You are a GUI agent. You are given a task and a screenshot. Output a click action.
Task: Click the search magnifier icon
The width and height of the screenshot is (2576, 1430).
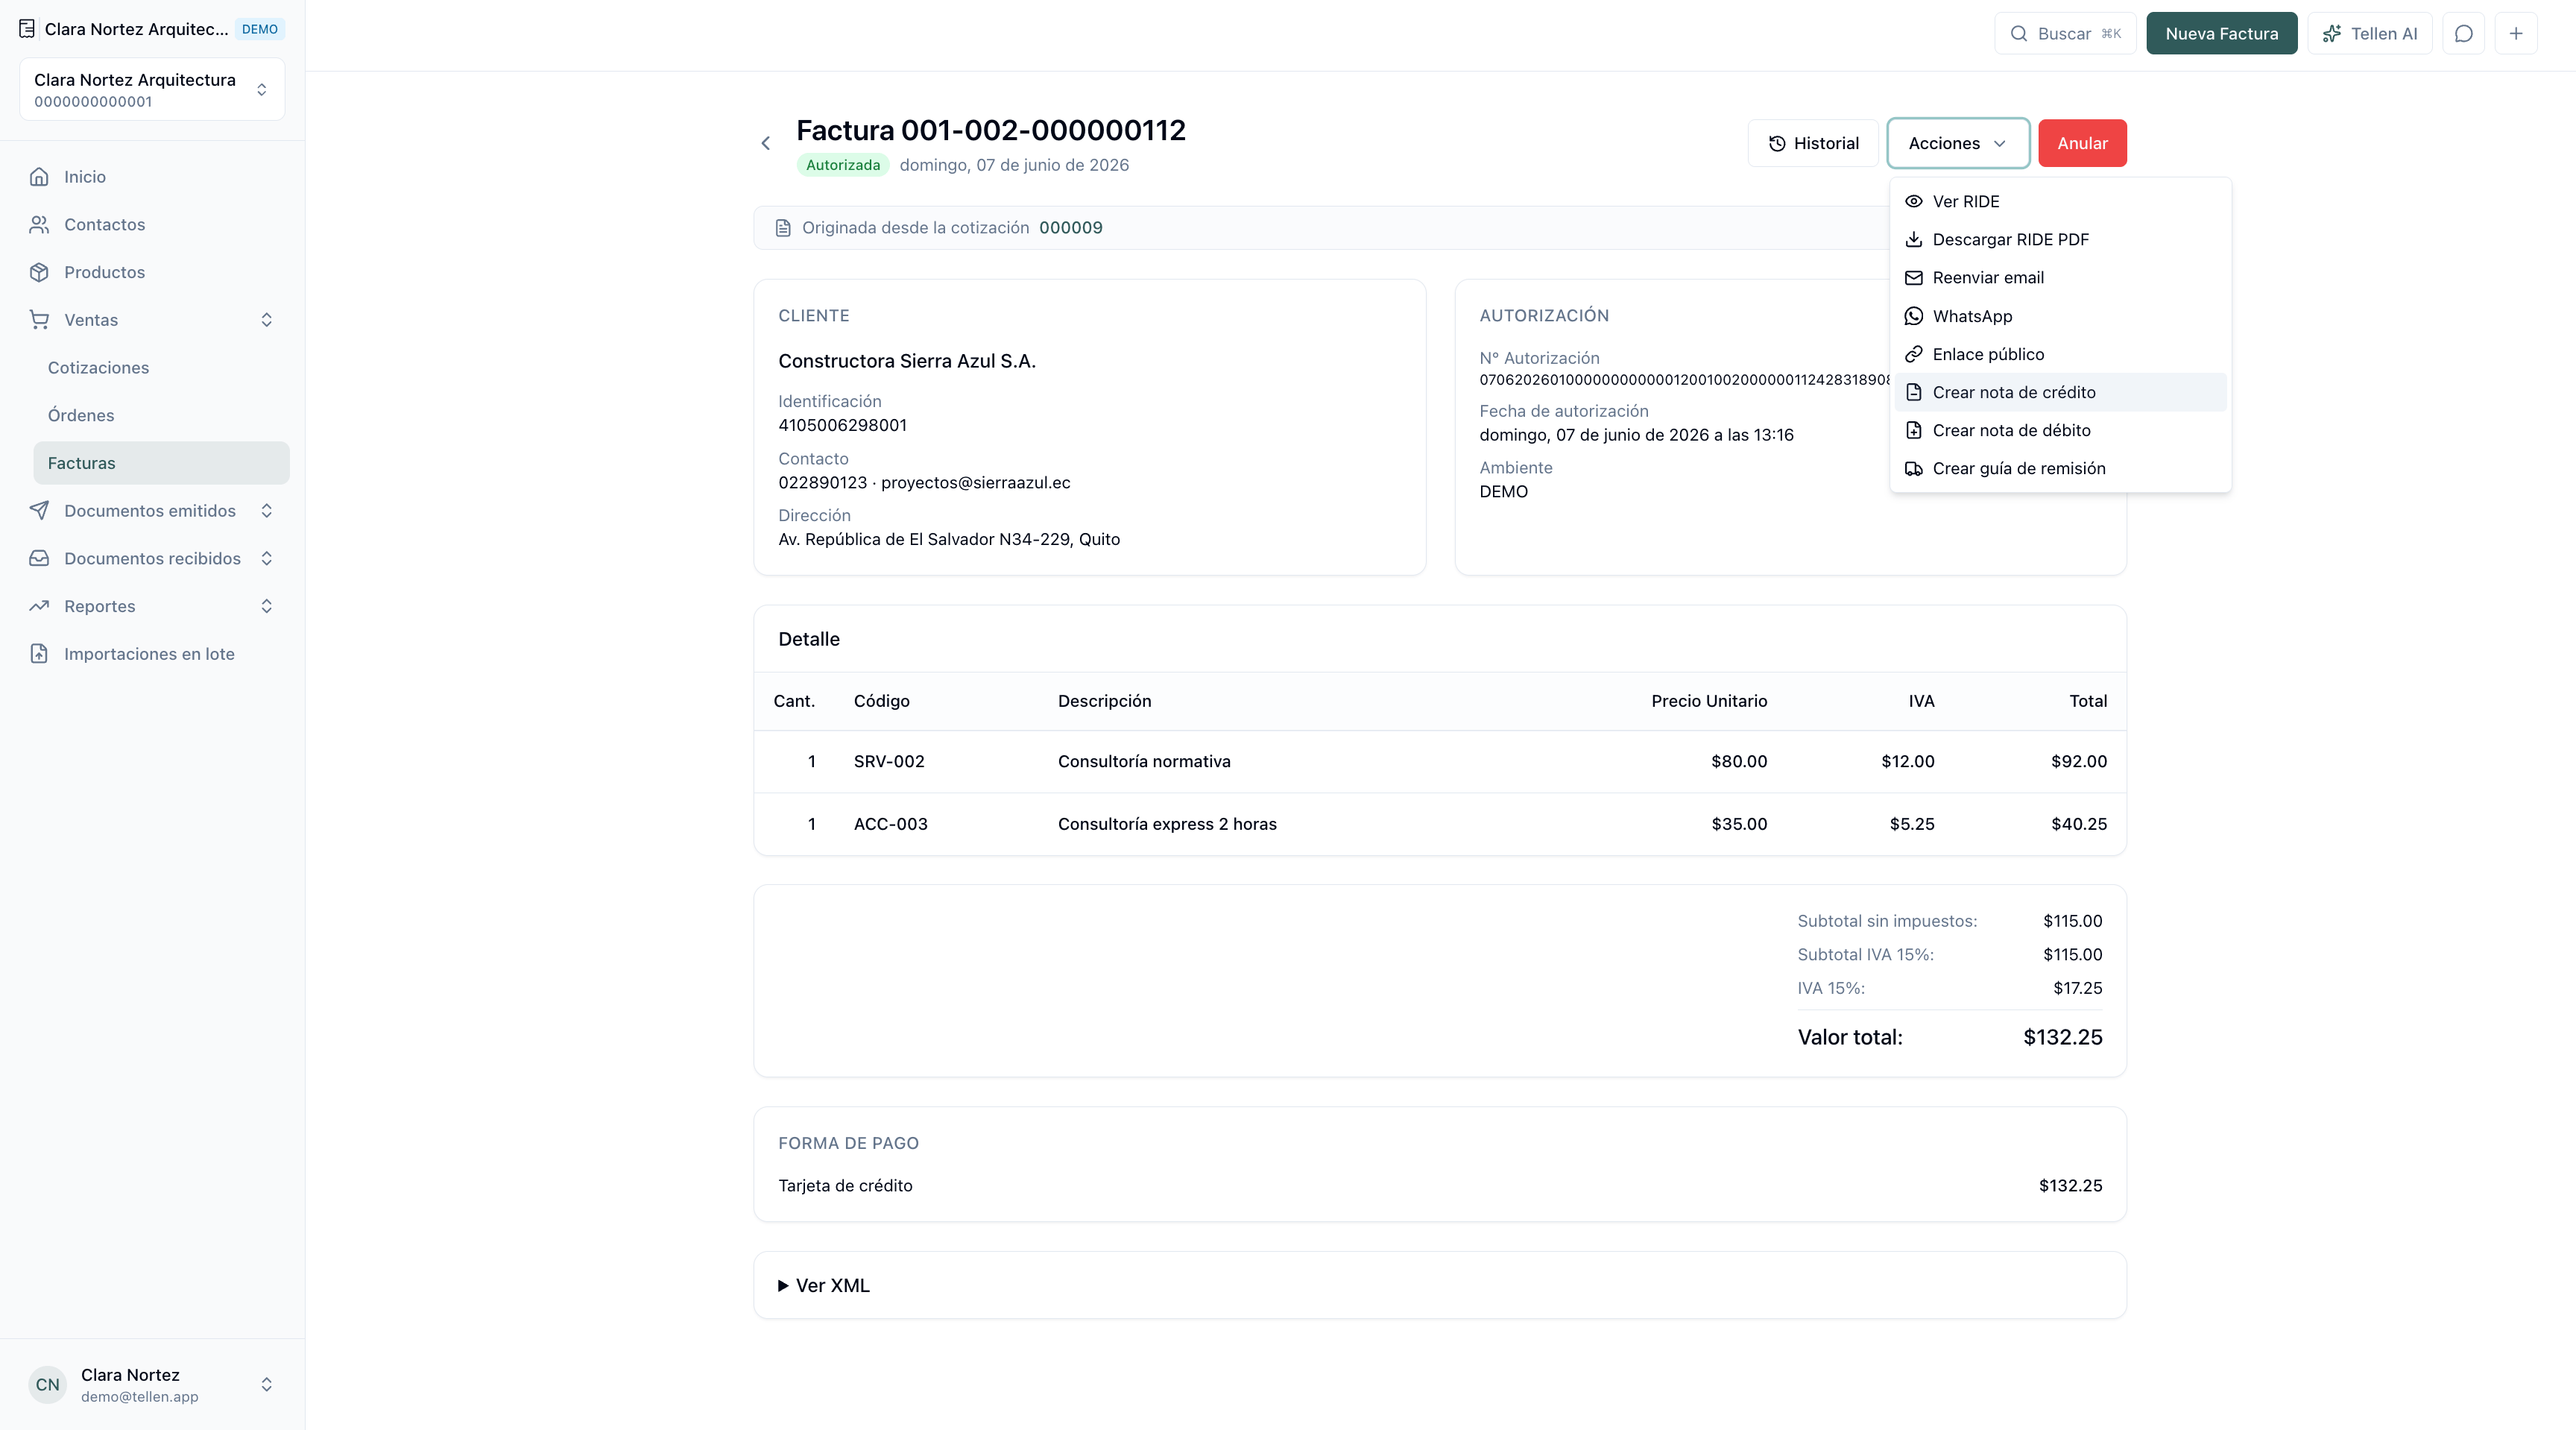pyautogui.click(x=2019, y=34)
